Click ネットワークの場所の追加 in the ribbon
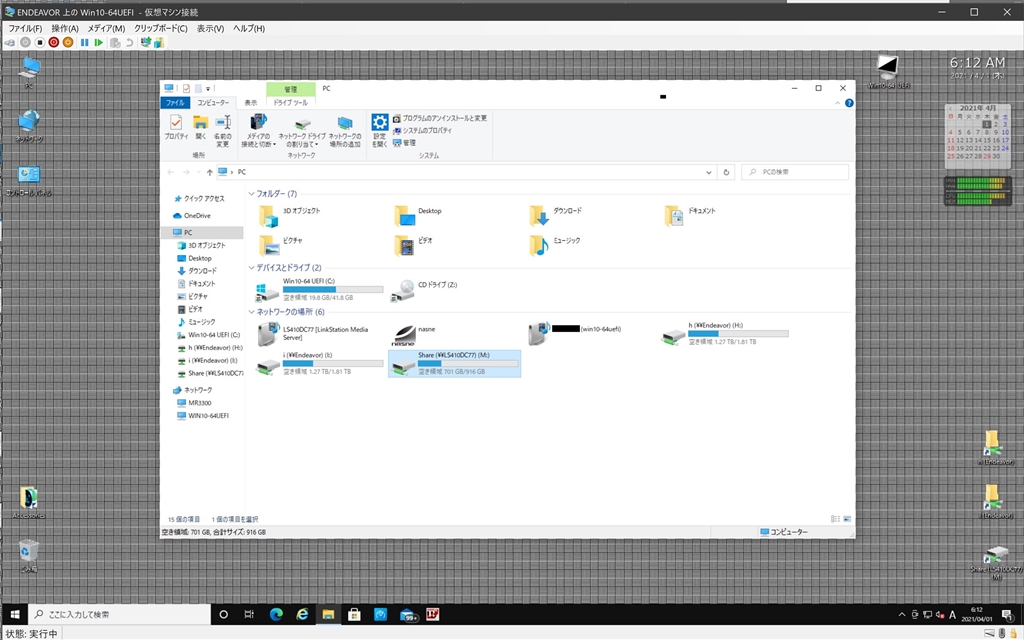The image size is (1024, 640). [345, 131]
